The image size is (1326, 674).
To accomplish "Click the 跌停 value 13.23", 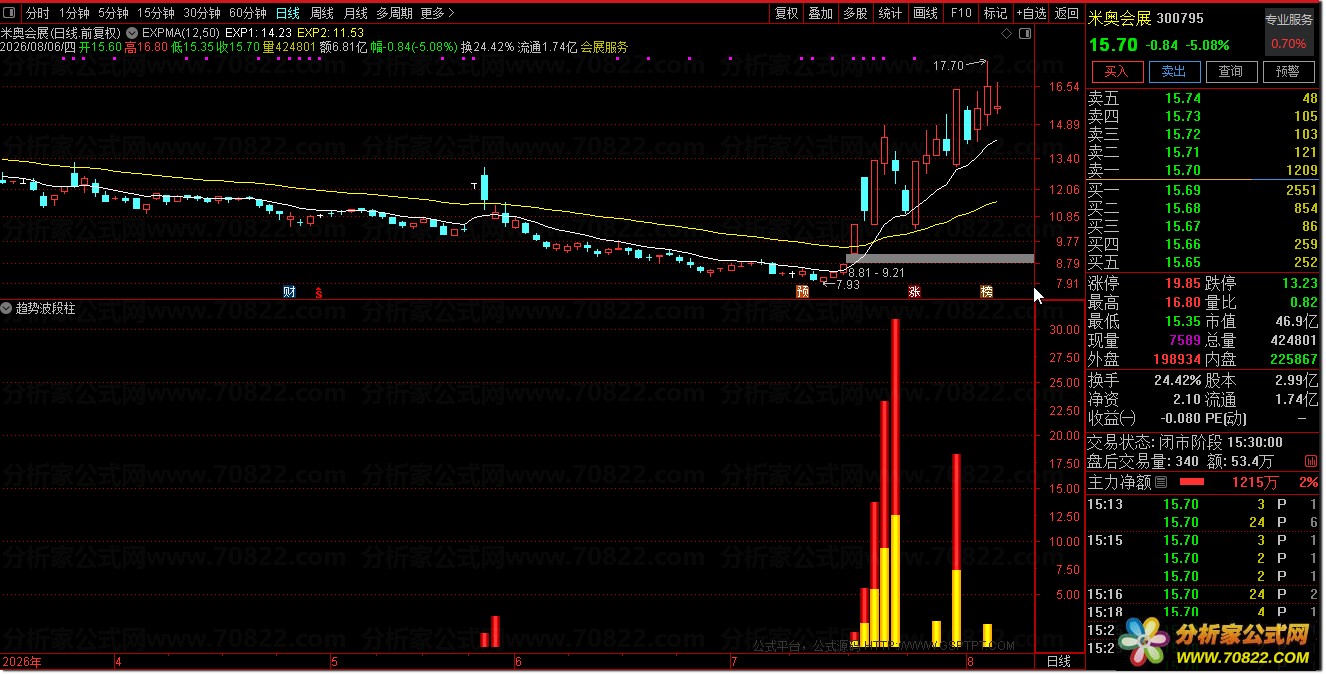I will click(1300, 283).
